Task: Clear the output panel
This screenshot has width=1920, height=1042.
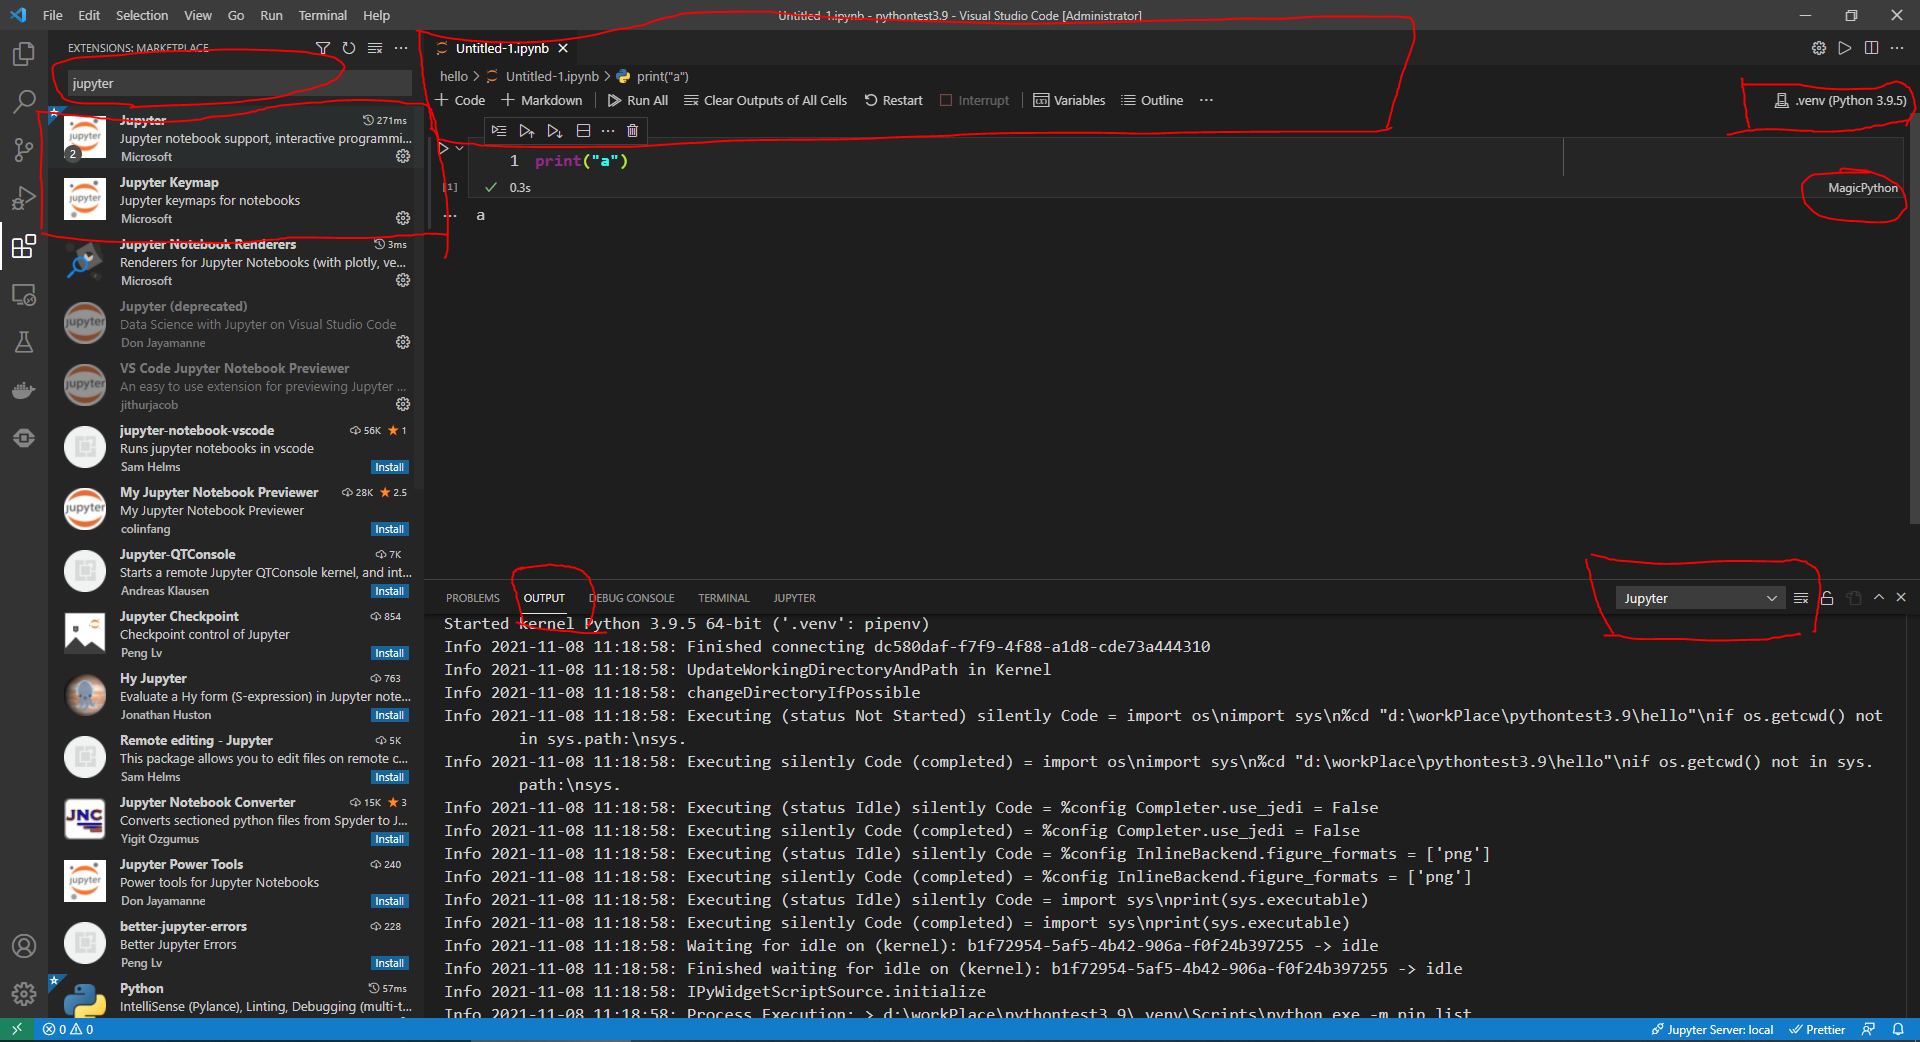Action: pyautogui.click(x=1801, y=598)
